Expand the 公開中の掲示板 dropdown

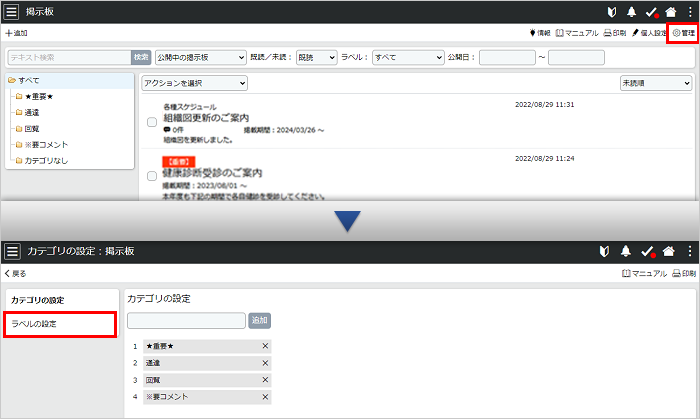(201, 58)
